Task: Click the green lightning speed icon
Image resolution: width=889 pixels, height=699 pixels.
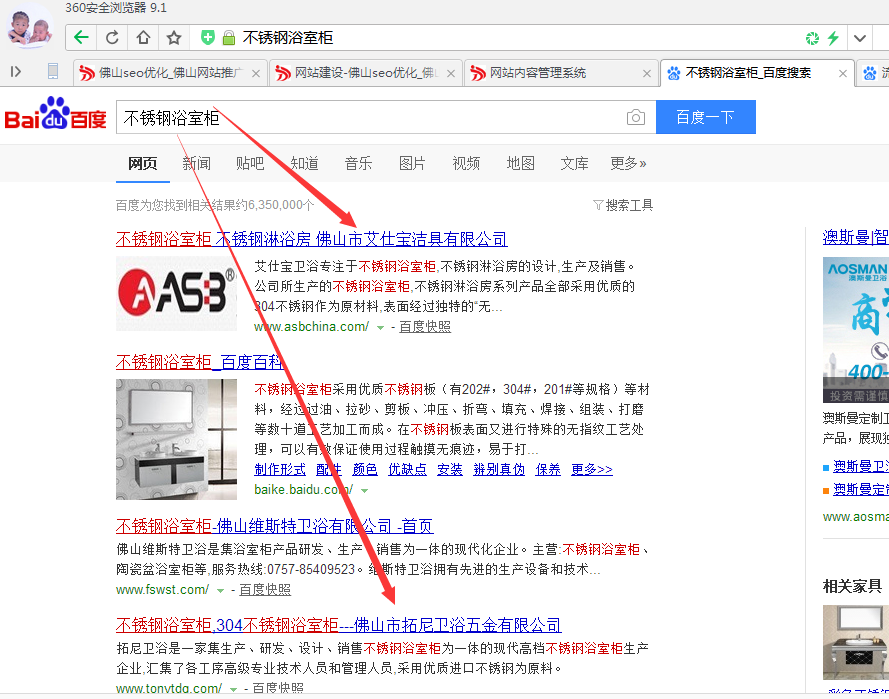Action: 833,38
